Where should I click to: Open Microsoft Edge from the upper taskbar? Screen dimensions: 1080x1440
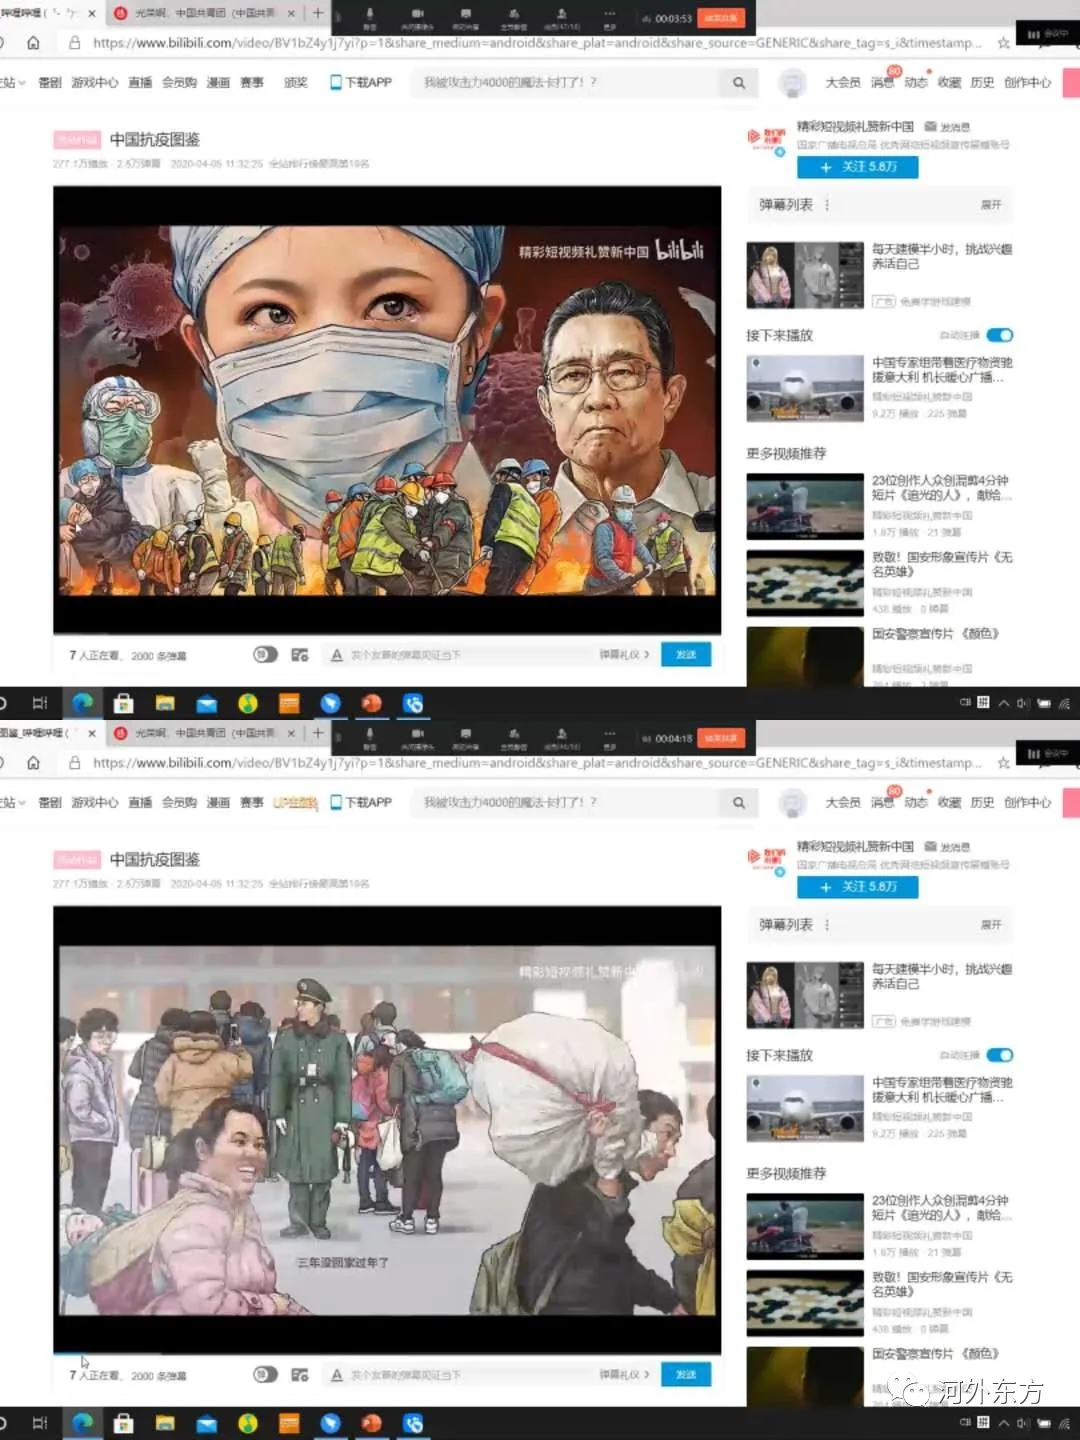tap(82, 703)
